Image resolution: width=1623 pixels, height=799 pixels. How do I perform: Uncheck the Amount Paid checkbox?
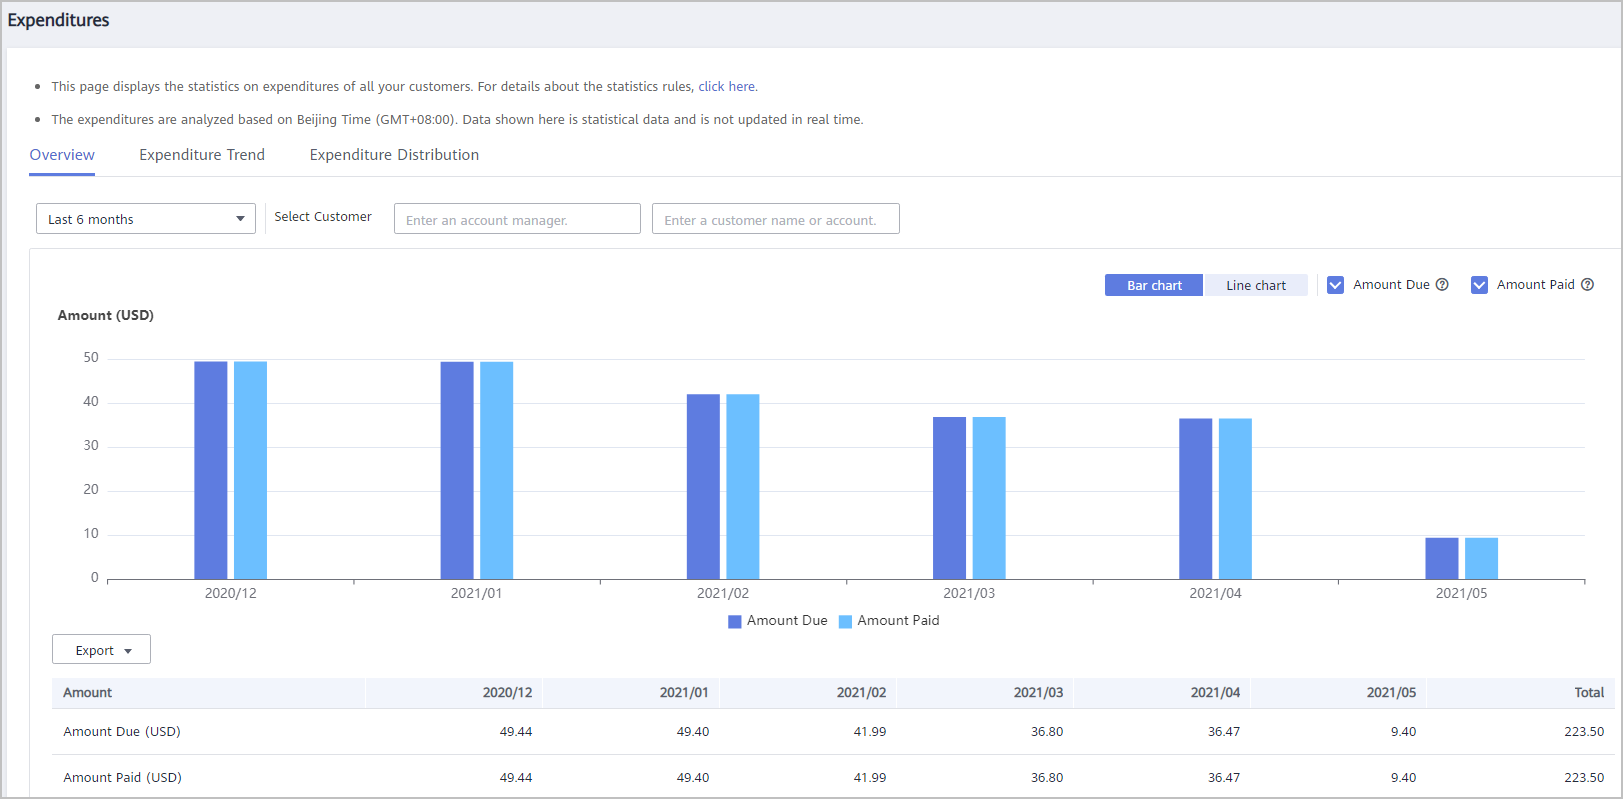tap(1479, 285)
